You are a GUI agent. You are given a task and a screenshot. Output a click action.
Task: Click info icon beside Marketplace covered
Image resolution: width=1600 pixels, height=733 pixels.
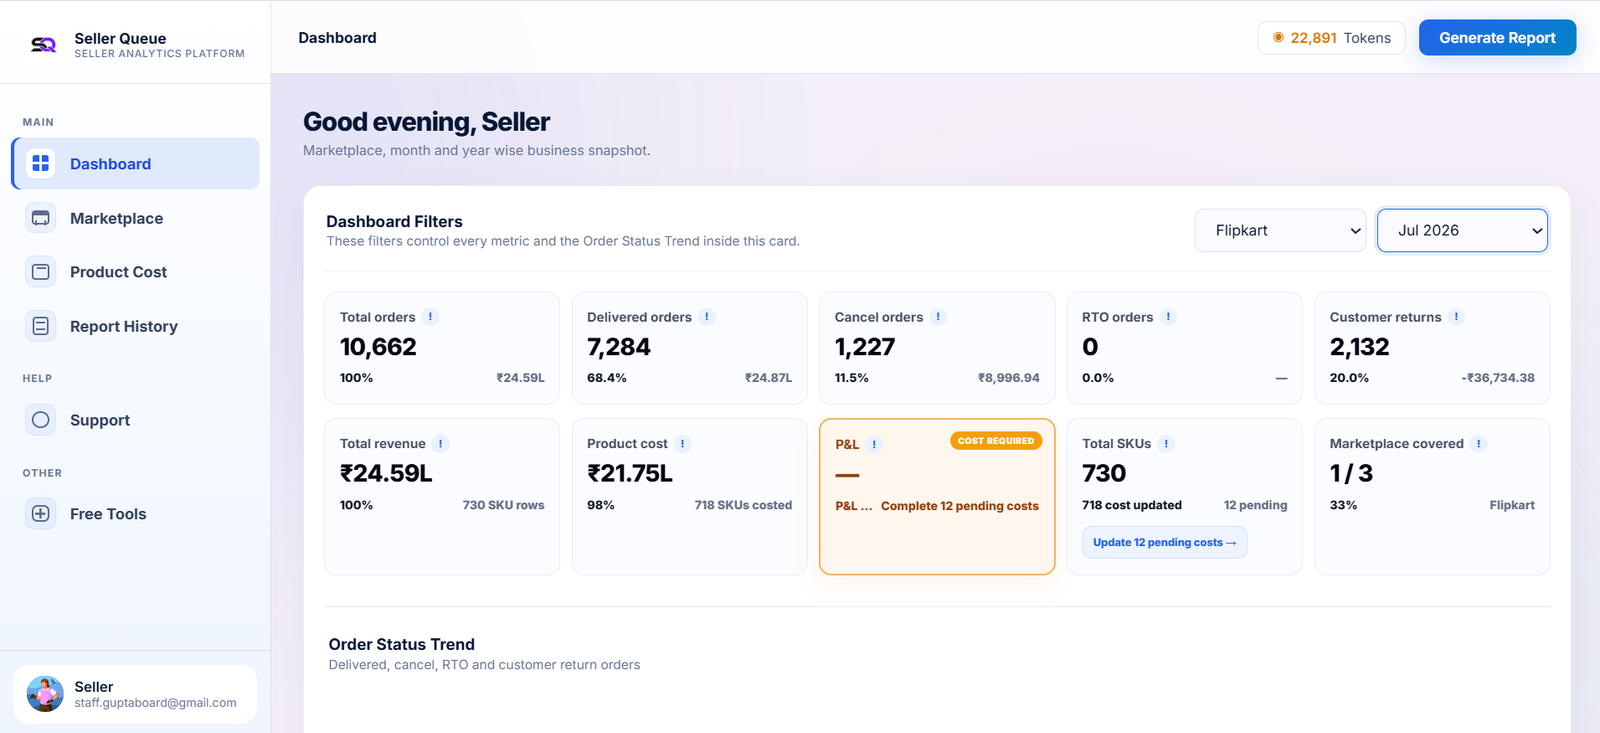(x=1479, y=444)
